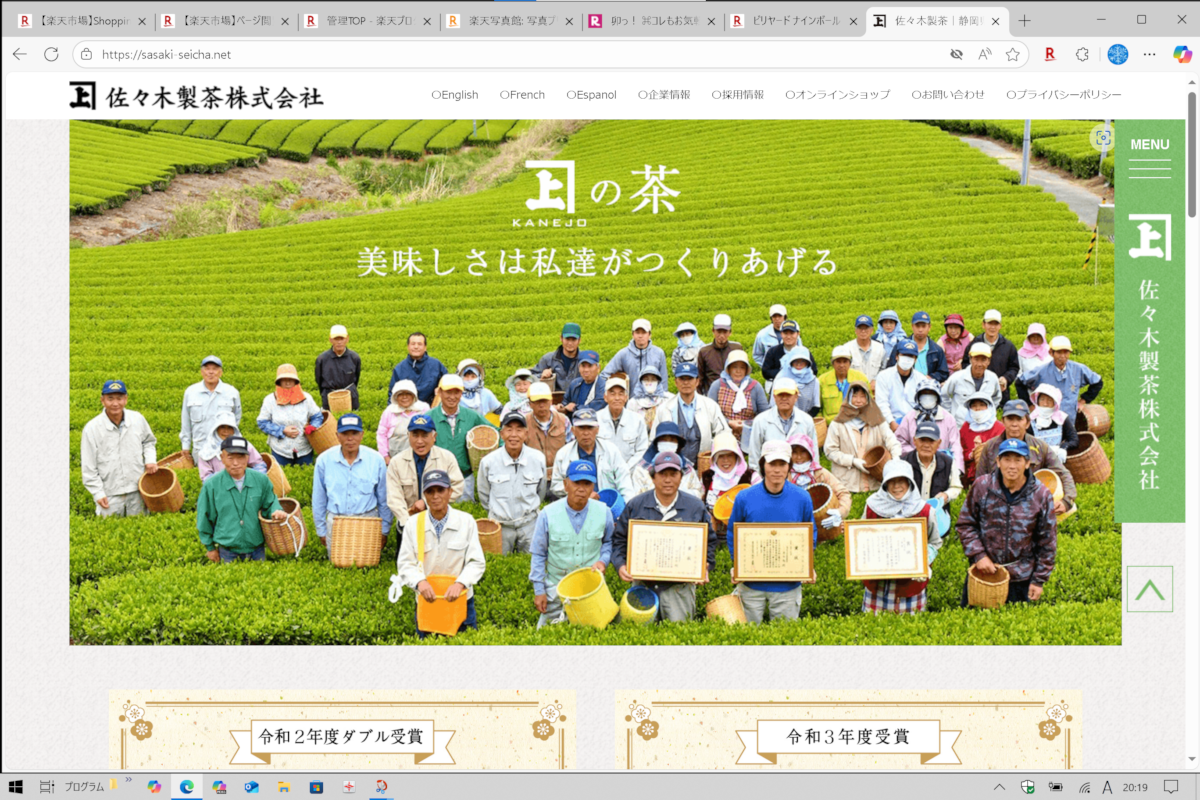Click the English language link
The height and width of the screenshot is (800, 1200).
pyautogui.click(x=455, y=95)
